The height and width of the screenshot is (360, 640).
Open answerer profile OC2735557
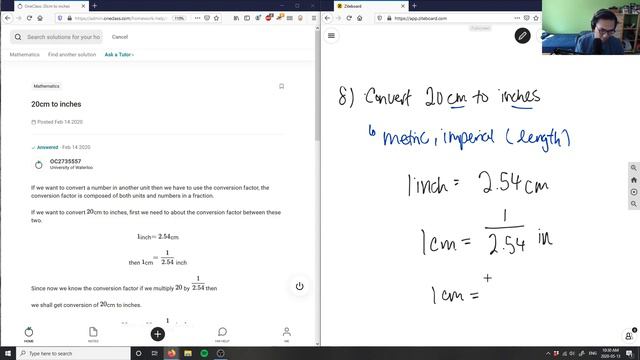pos(65,161)
